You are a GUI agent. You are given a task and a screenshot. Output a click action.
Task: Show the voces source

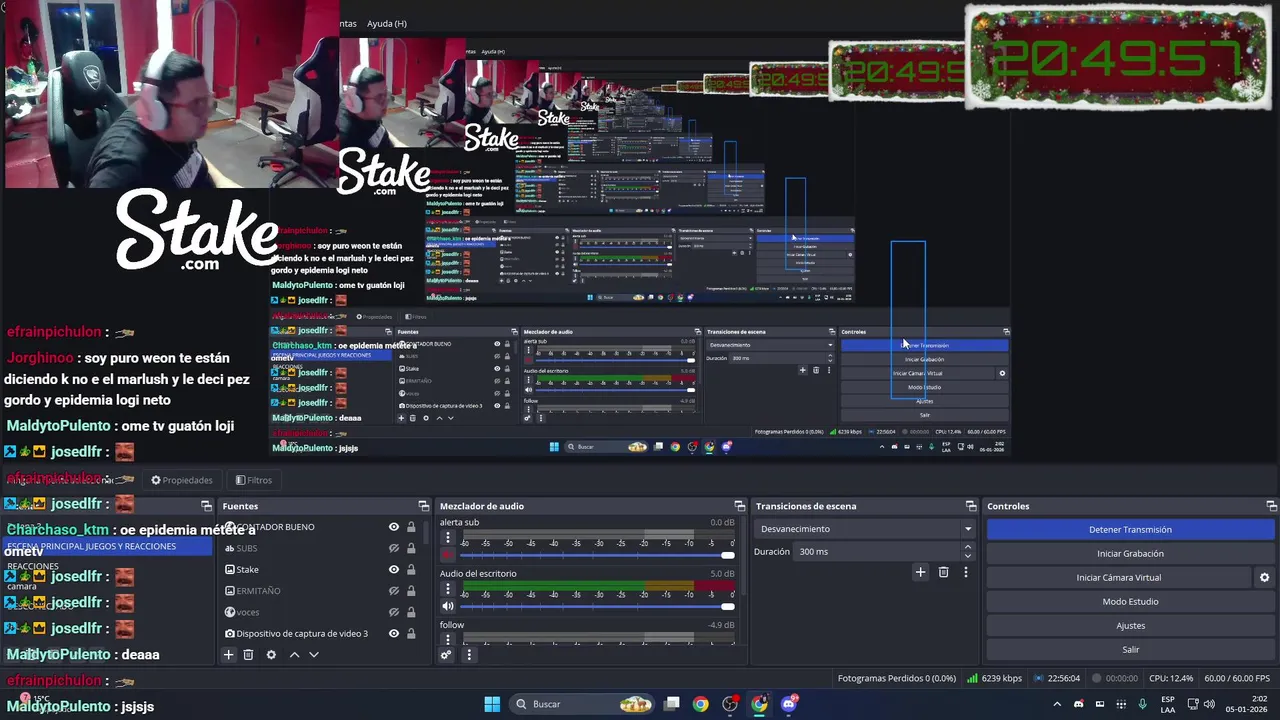click(x=394, y=612)
